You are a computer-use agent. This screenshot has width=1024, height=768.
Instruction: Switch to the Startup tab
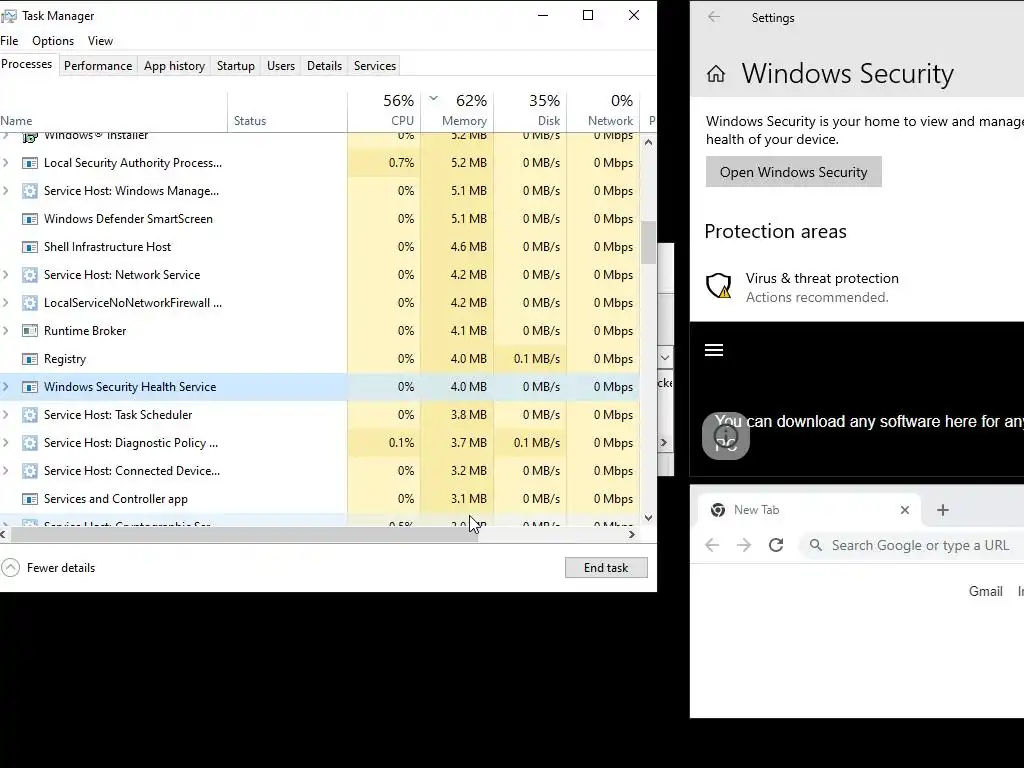[236, 66]
